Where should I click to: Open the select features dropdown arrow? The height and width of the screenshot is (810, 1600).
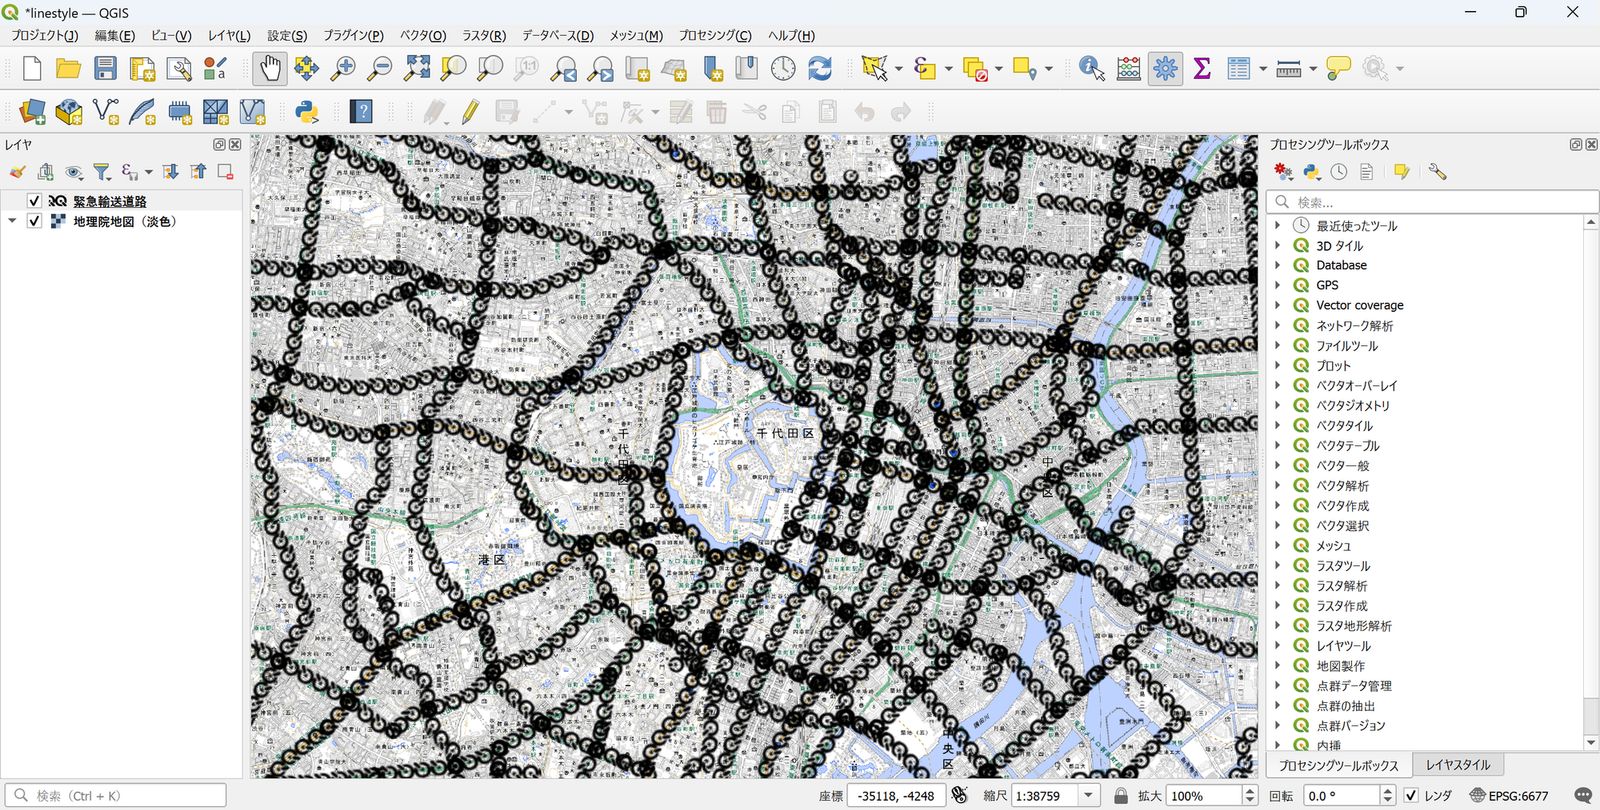[x=899, y=68]
